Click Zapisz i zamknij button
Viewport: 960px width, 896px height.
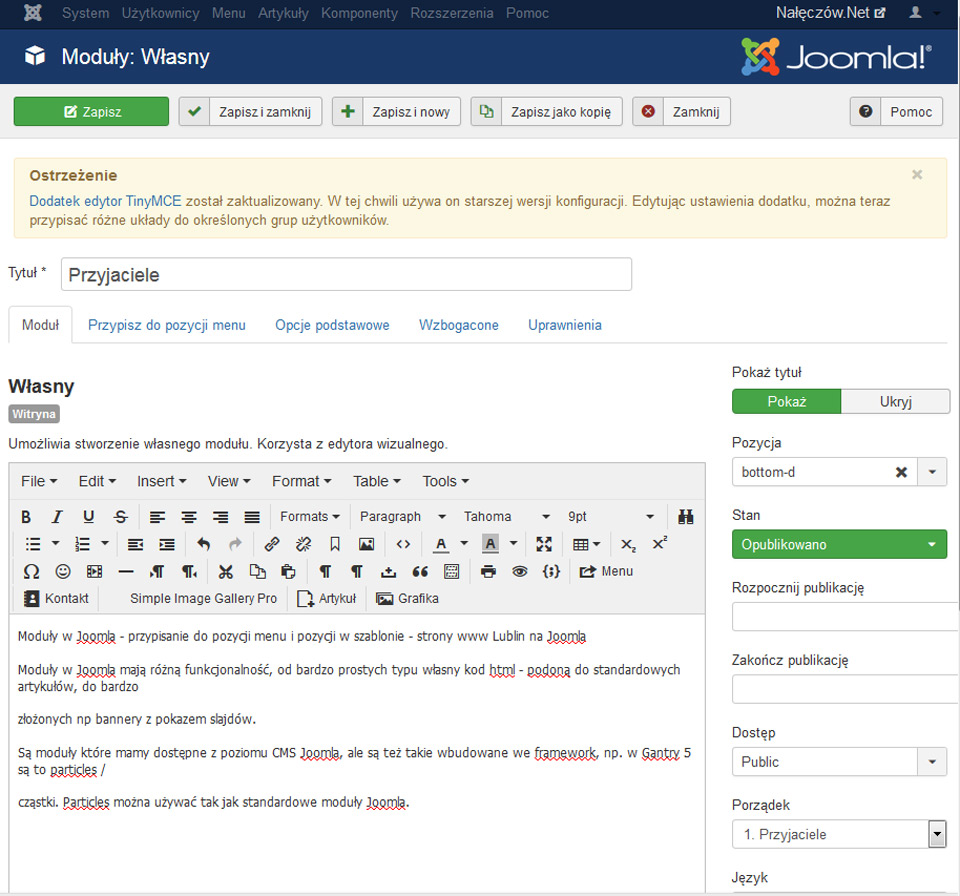(x=250, y=111)
